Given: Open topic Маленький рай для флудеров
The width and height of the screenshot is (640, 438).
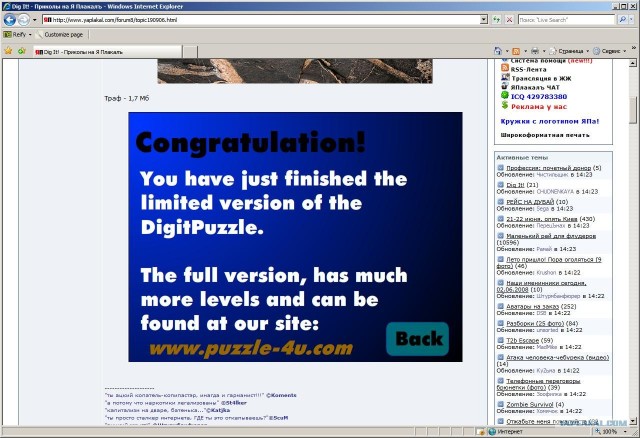Looking at the screenshot, I should point(551,236).
